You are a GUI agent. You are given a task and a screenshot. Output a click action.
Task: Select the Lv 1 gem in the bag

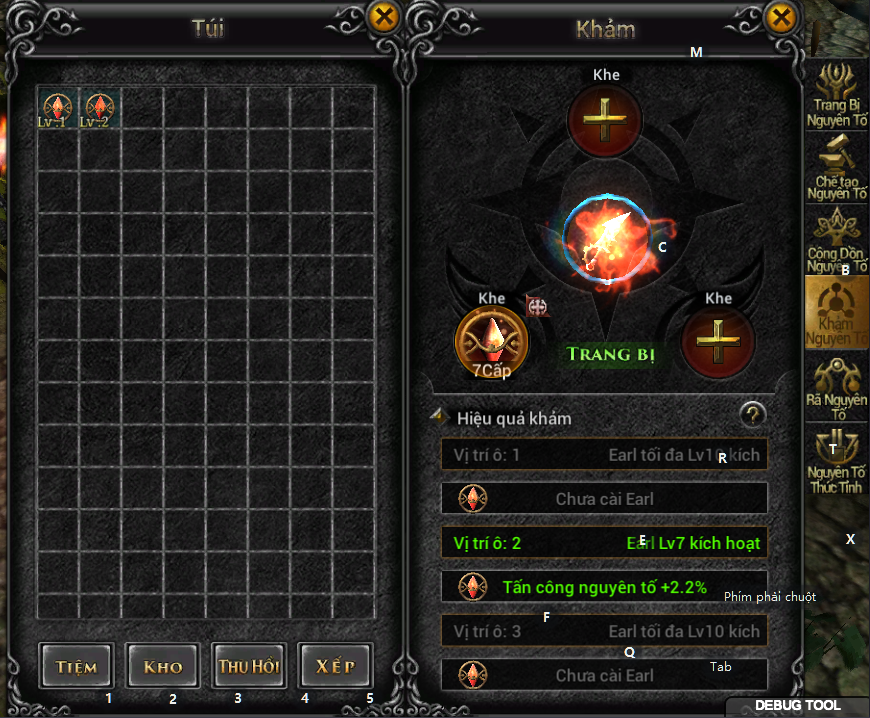[x=58, y=108]
